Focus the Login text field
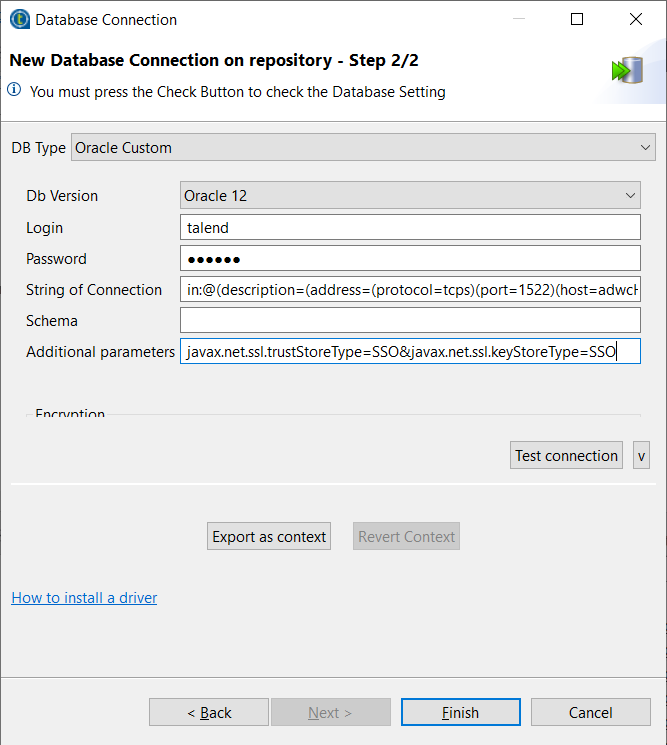This screenshot has height=745, width=667. coord(410,228)
